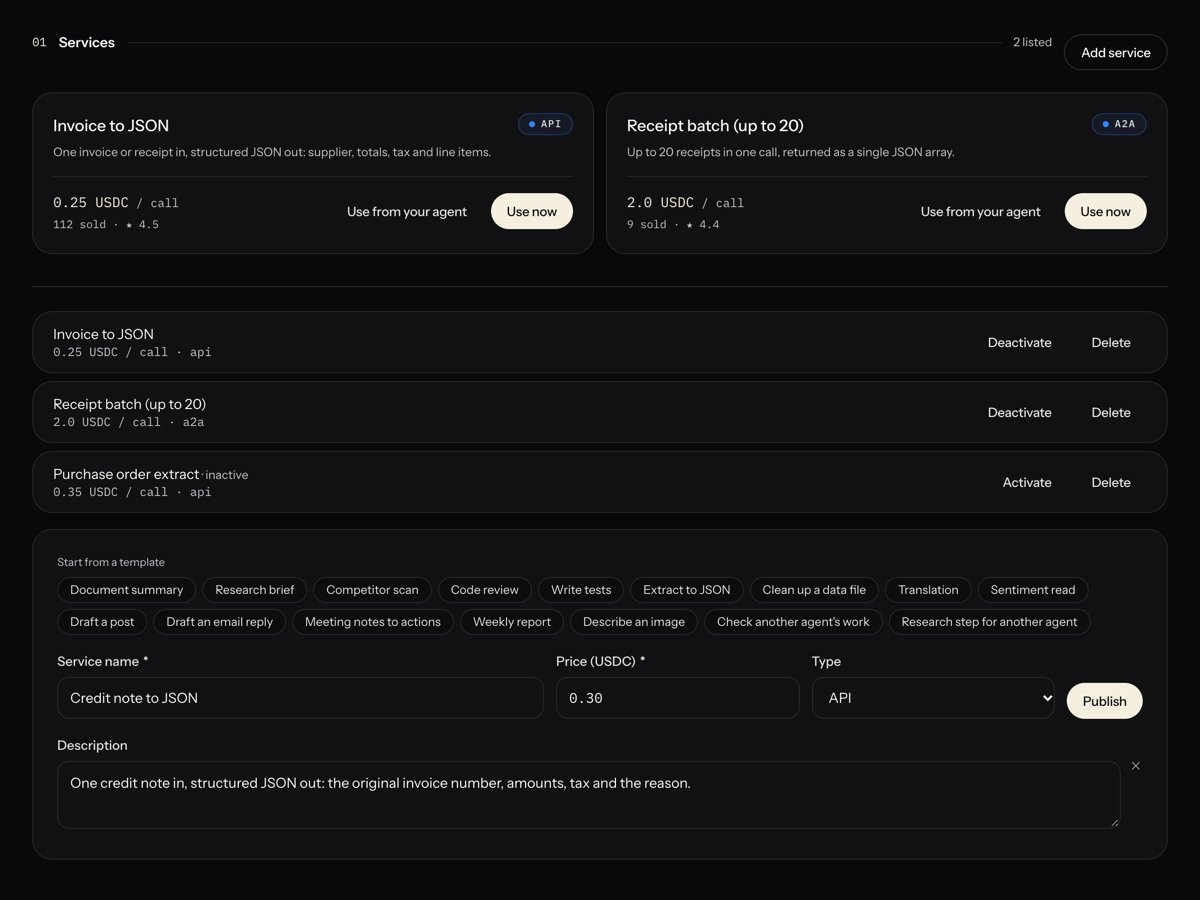Pick the Code review template
This screenshot has height=900, width=1200.
click(485, 590)
